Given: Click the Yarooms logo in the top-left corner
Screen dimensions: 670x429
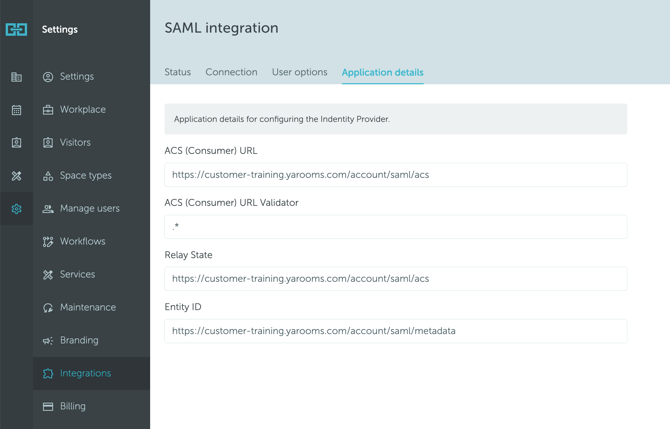Looking at the screenshot, I should 16,29.
